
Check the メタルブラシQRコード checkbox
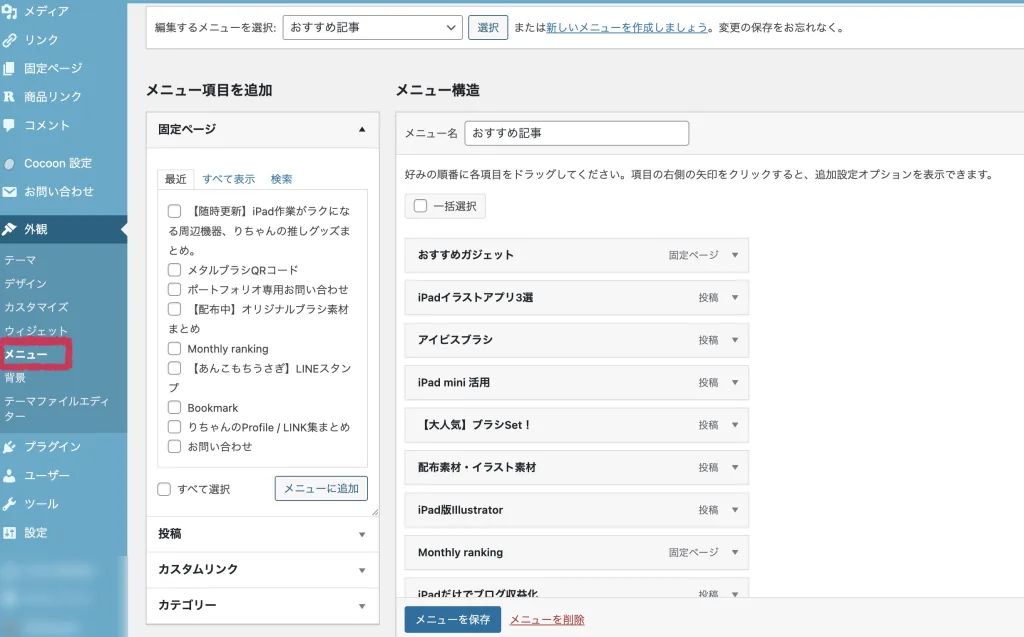click(x=175, y=270)
